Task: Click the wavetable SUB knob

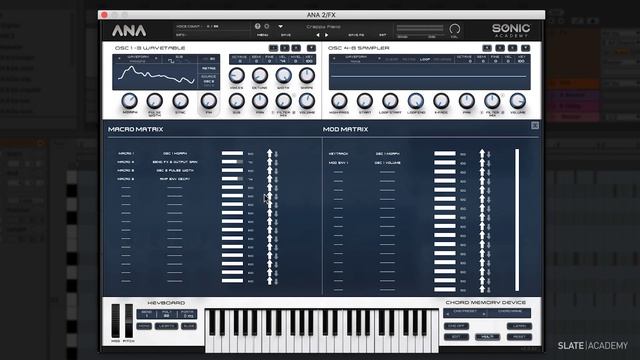Action: (236, 100)
